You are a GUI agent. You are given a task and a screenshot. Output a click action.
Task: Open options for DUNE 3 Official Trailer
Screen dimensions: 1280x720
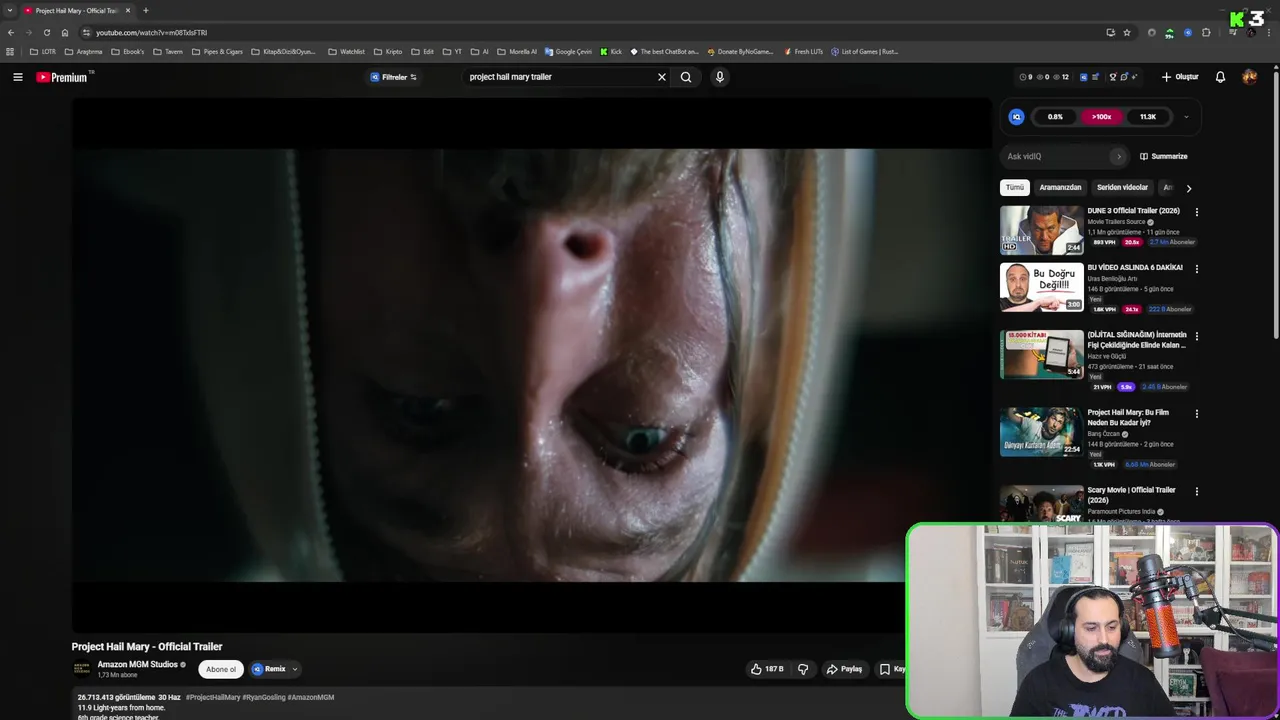(1196, 212)
